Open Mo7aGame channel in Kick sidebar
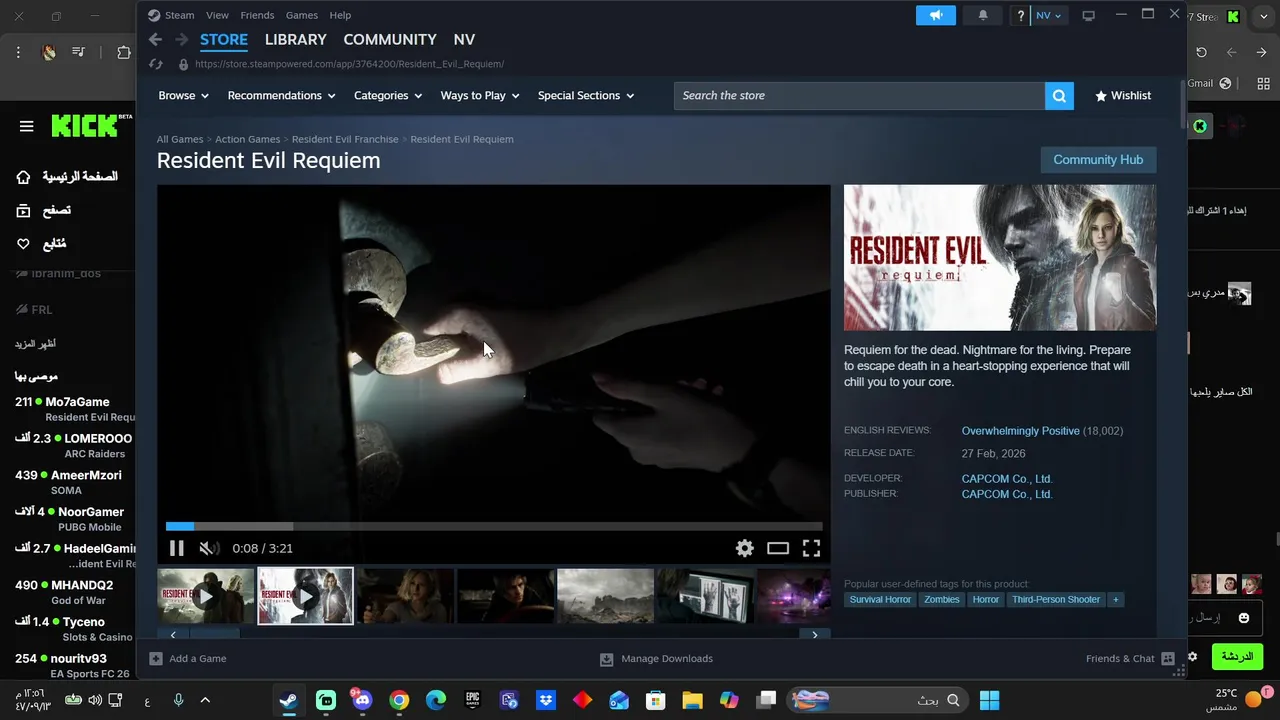1280x720 pixels. point(75,409)
